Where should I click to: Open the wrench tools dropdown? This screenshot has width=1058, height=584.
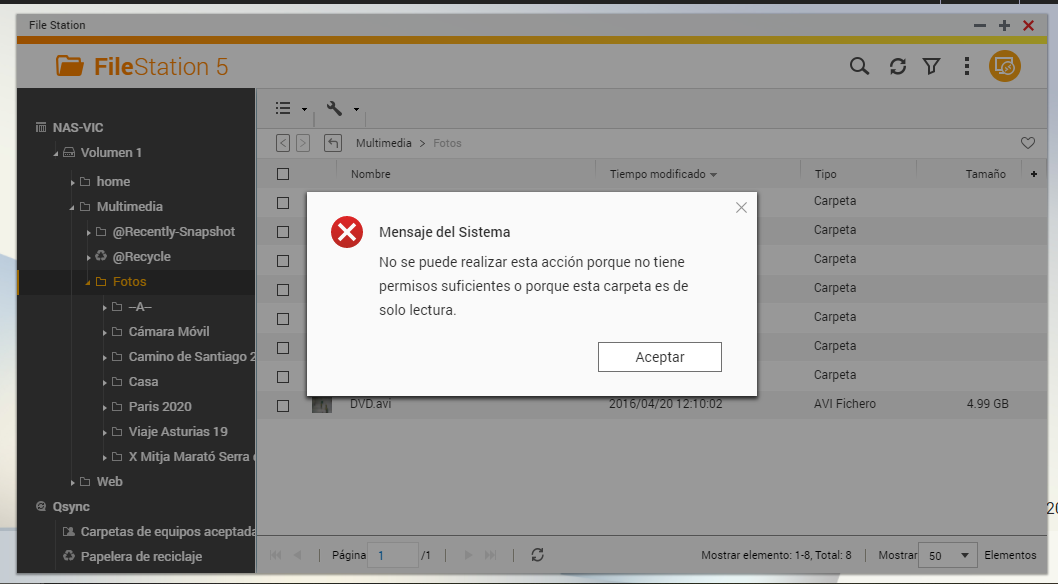click(x=342, y=109)
